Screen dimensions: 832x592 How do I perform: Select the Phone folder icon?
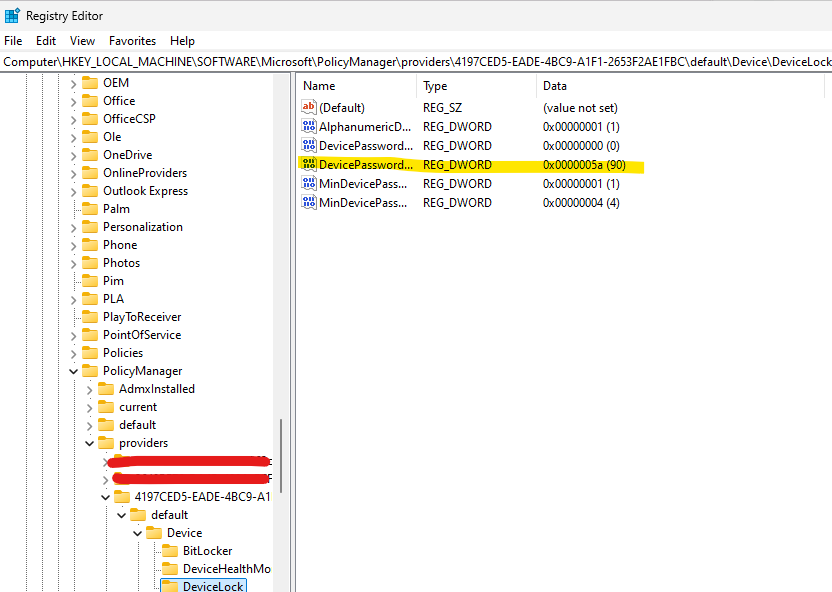(x=90, y=245)
